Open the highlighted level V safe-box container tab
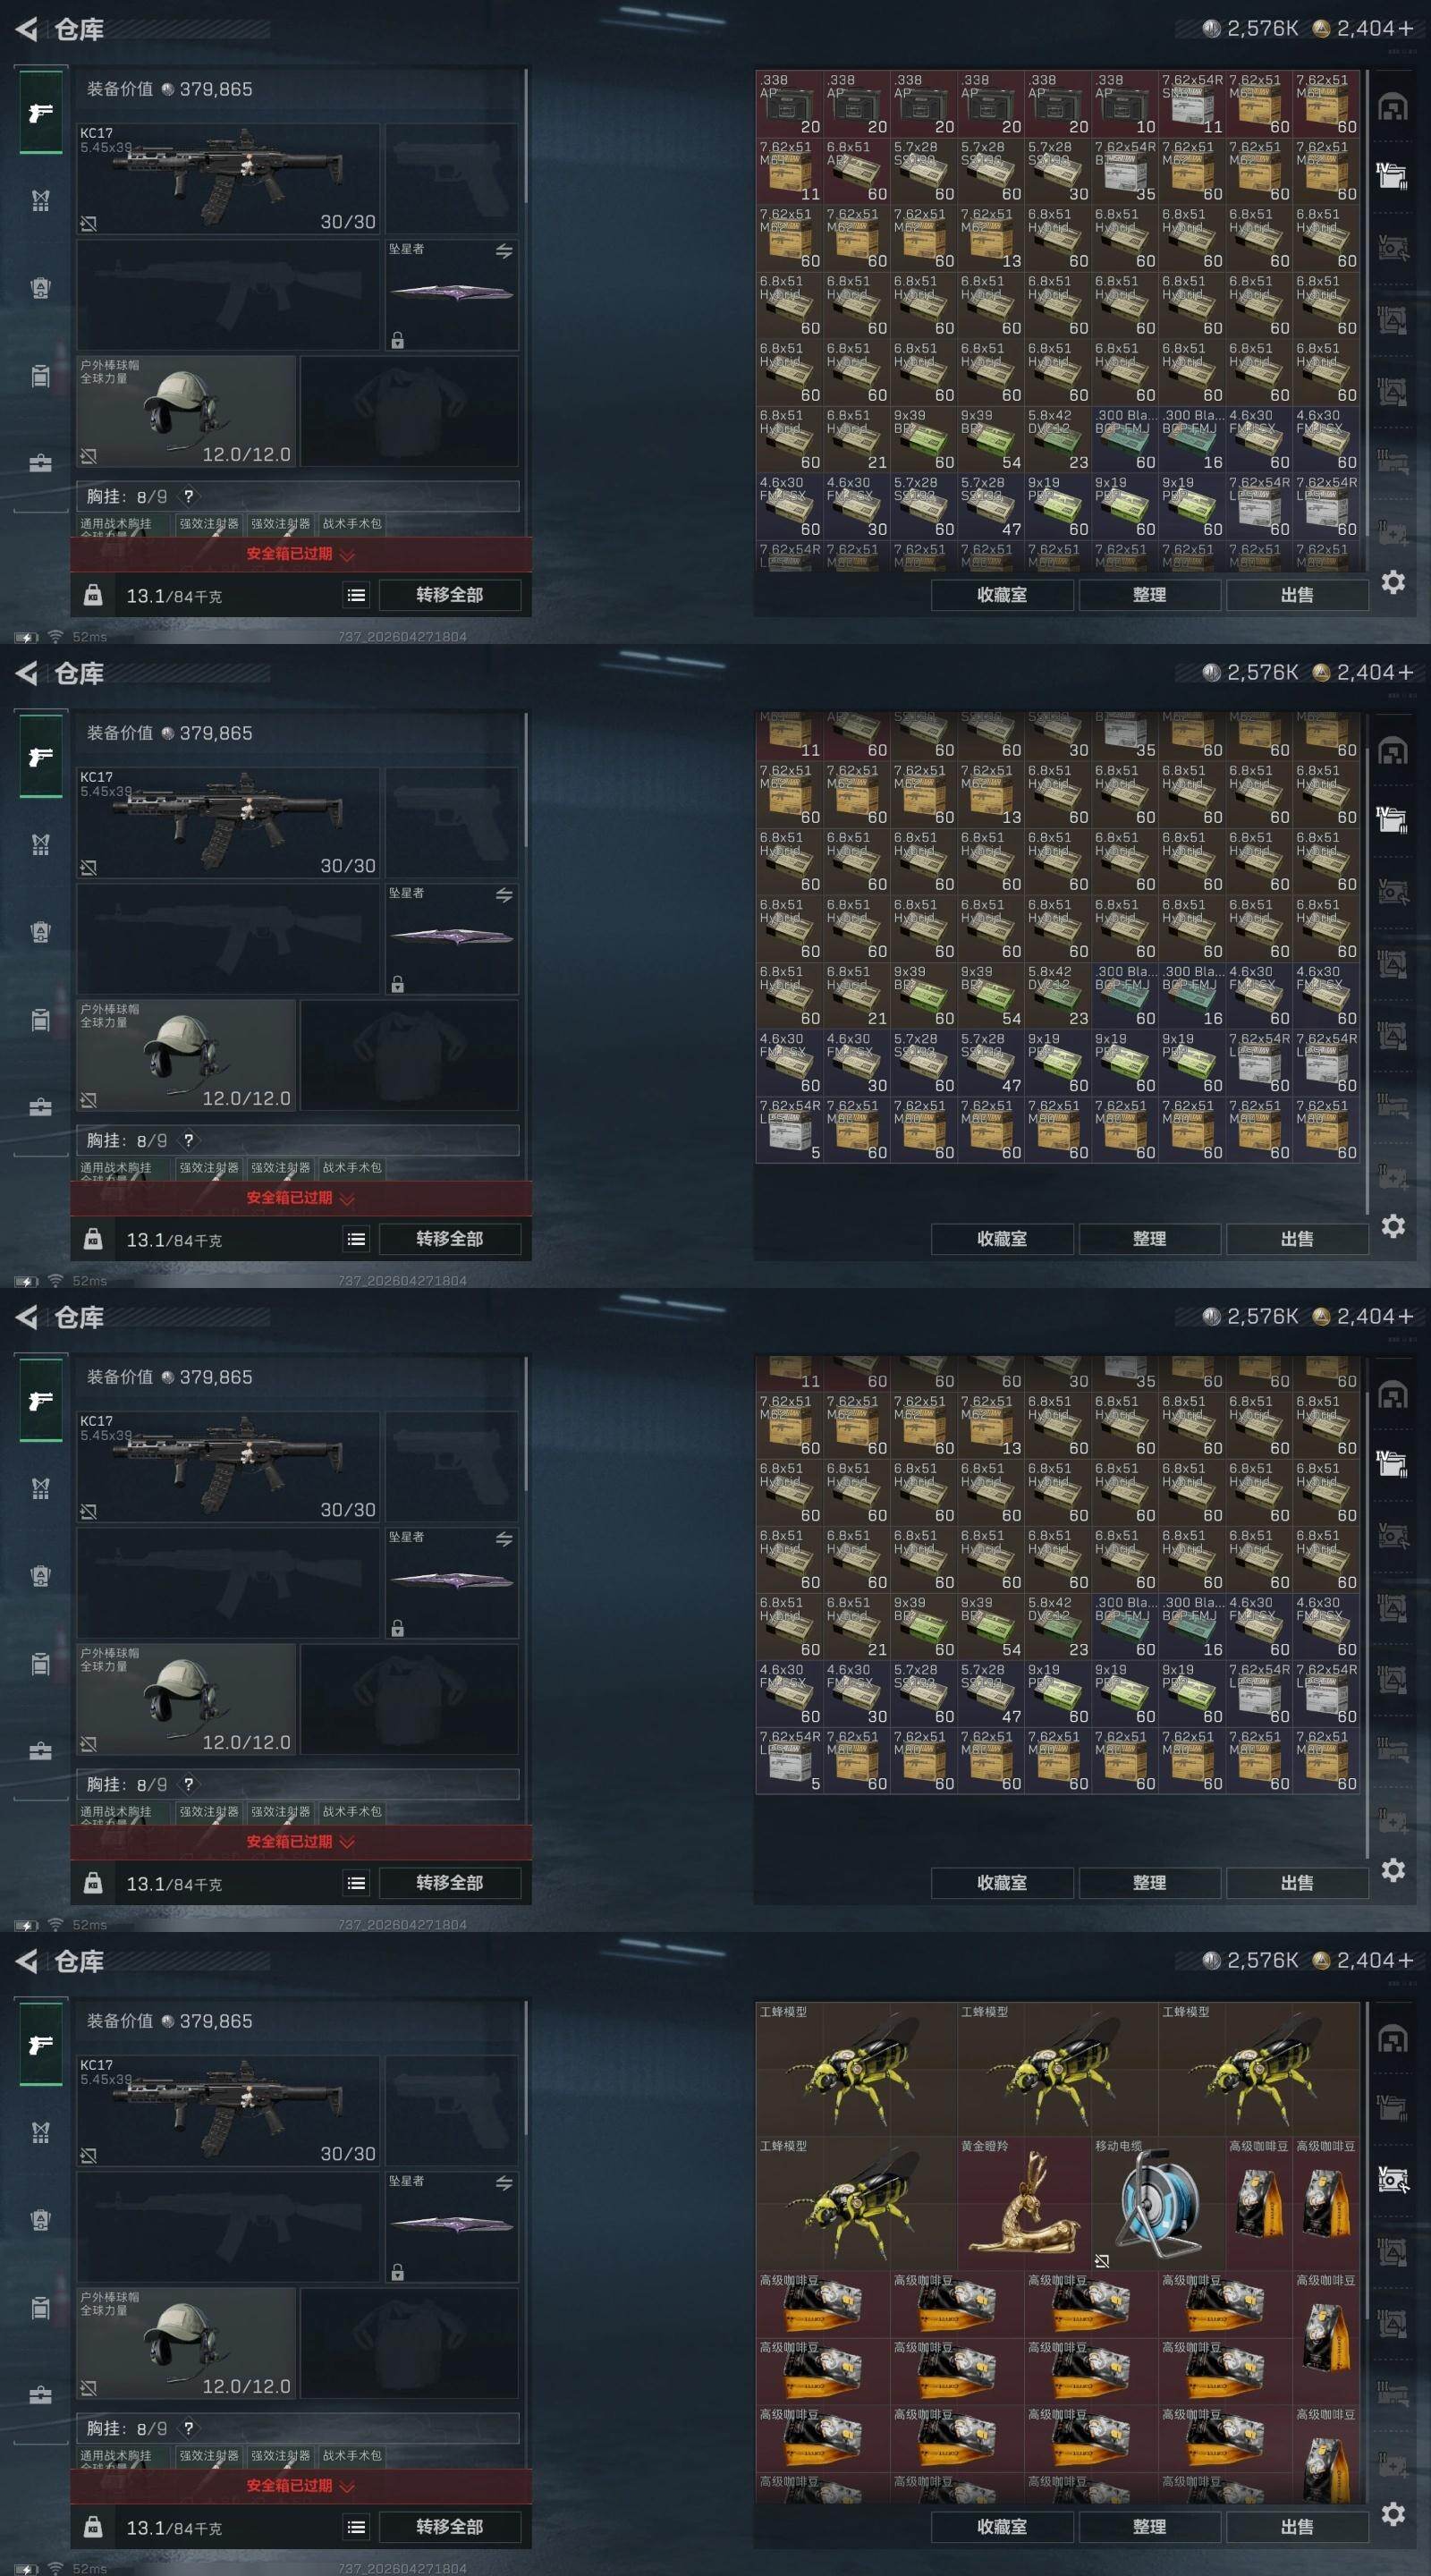 1393,2179
